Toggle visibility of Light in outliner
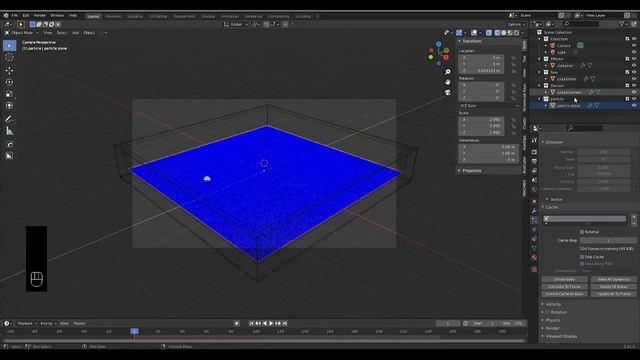 [x=634, y=52]
